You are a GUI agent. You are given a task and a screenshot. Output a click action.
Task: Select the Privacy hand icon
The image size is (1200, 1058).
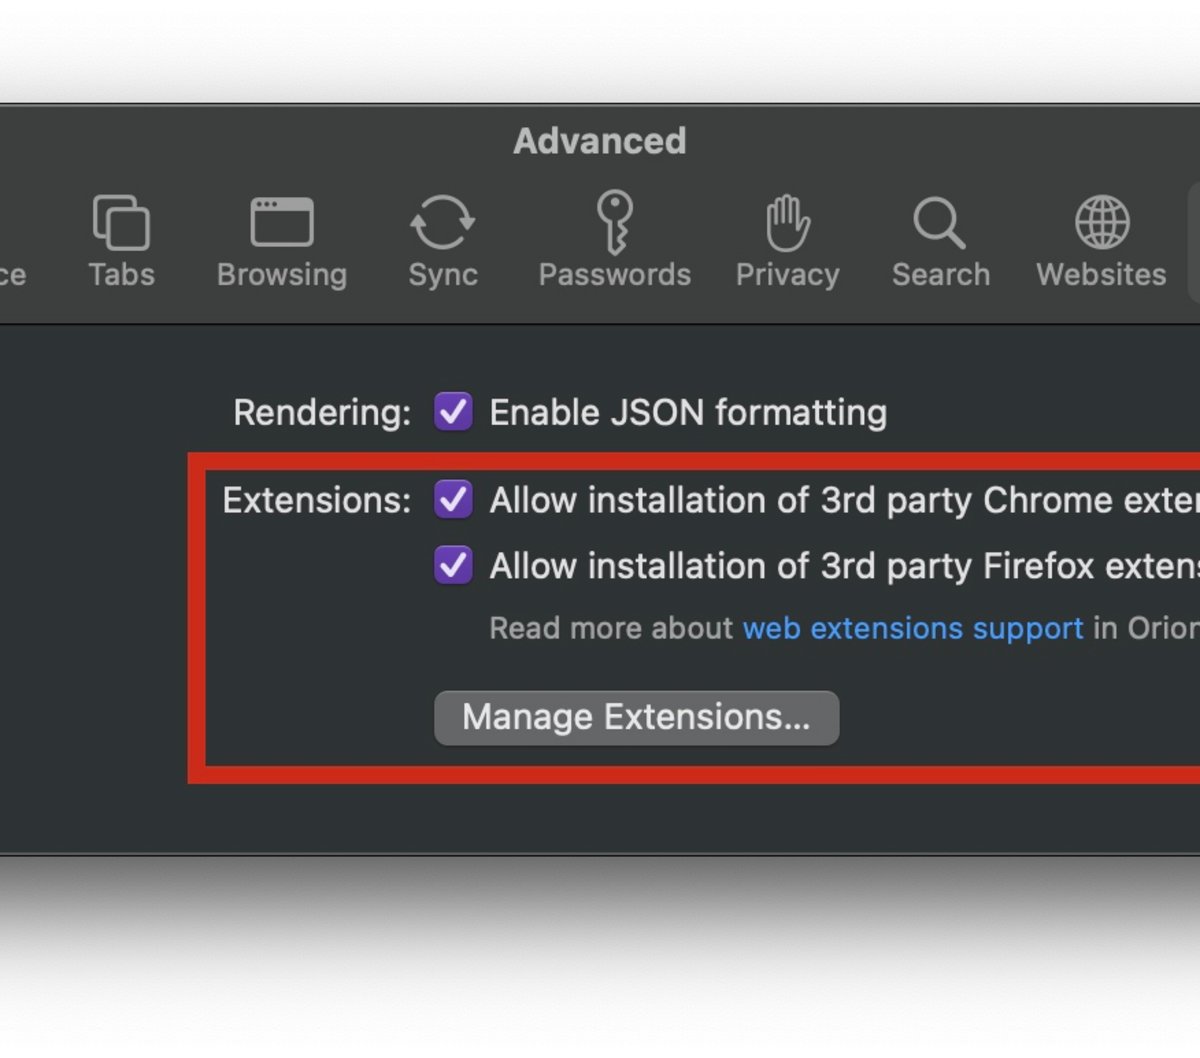787,220
